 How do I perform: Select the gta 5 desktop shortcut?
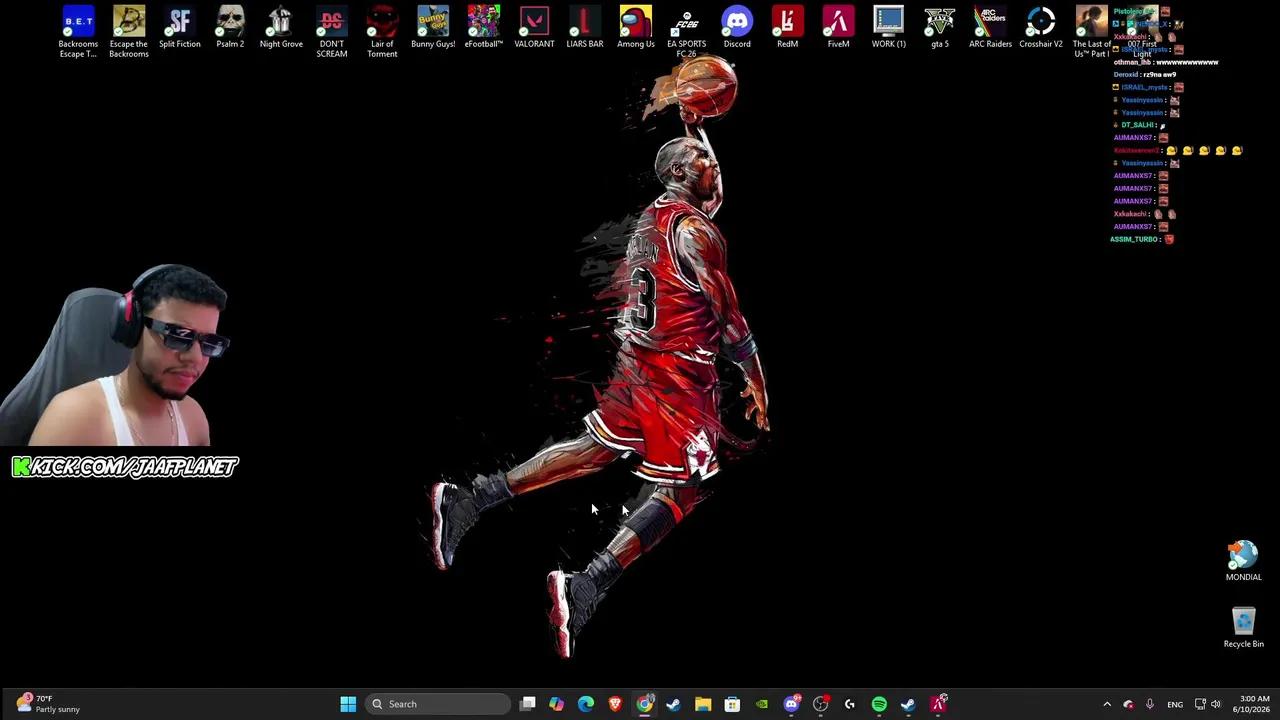[x=940, y=27]
